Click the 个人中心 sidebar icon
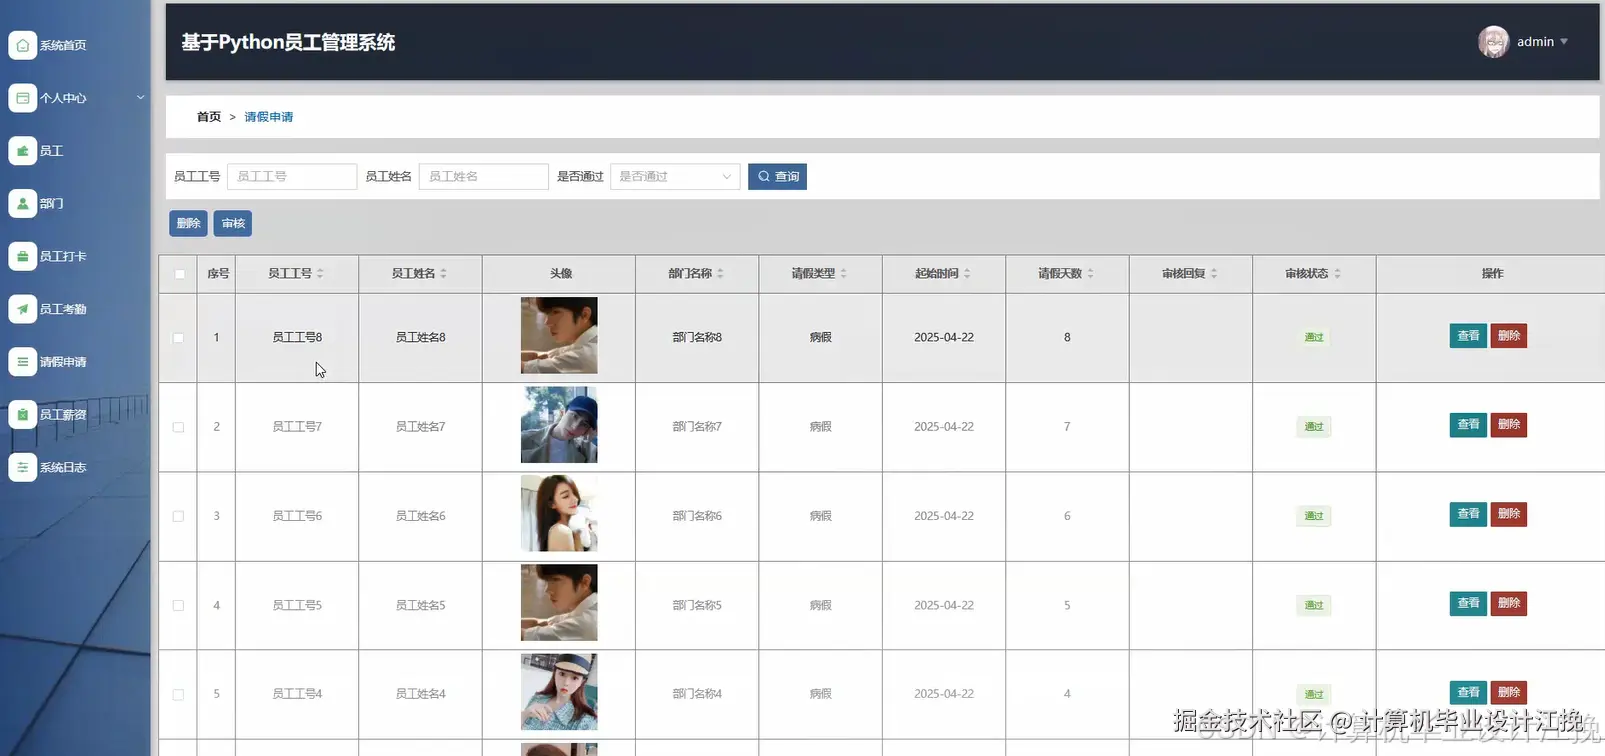The image size is (1605, 756). click(23, 98)
